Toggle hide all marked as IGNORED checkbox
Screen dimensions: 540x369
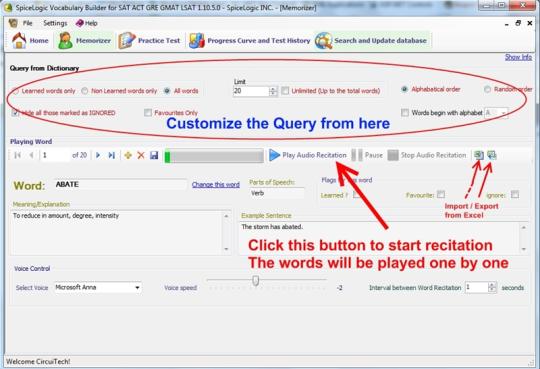(x=15, y=113)
